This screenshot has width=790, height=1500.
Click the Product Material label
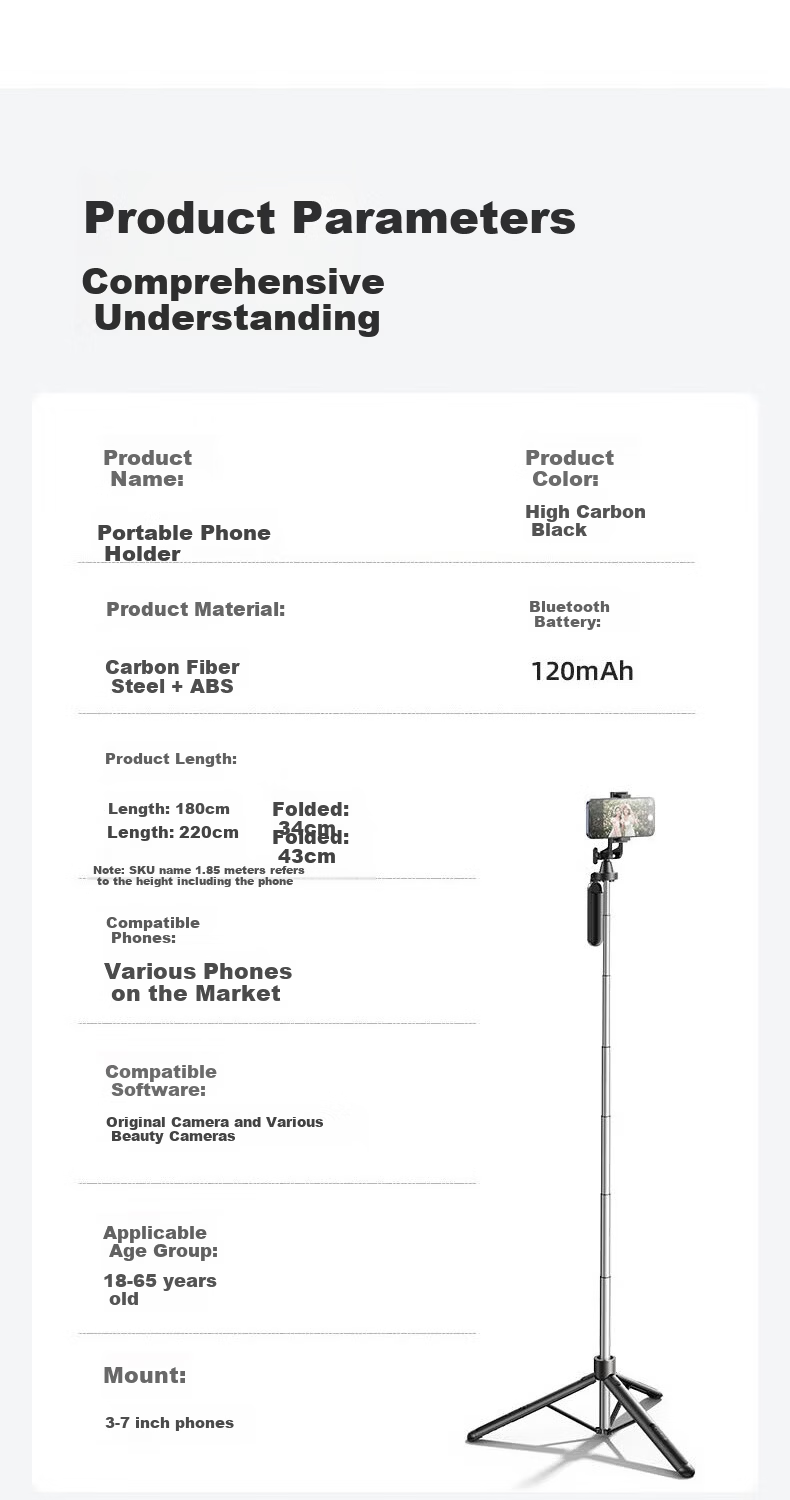coord(196,609)
